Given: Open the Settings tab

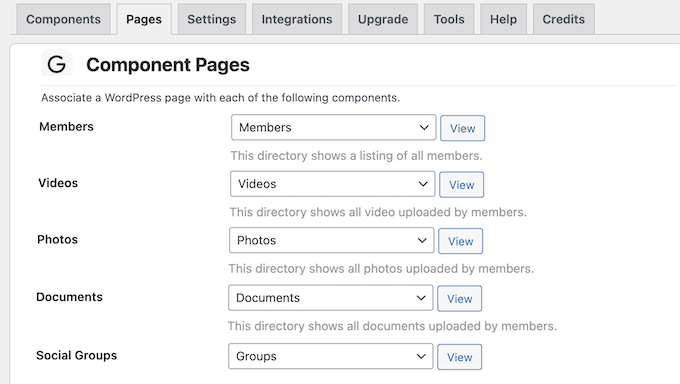Looking at the screenshot, I should point(212,19).
